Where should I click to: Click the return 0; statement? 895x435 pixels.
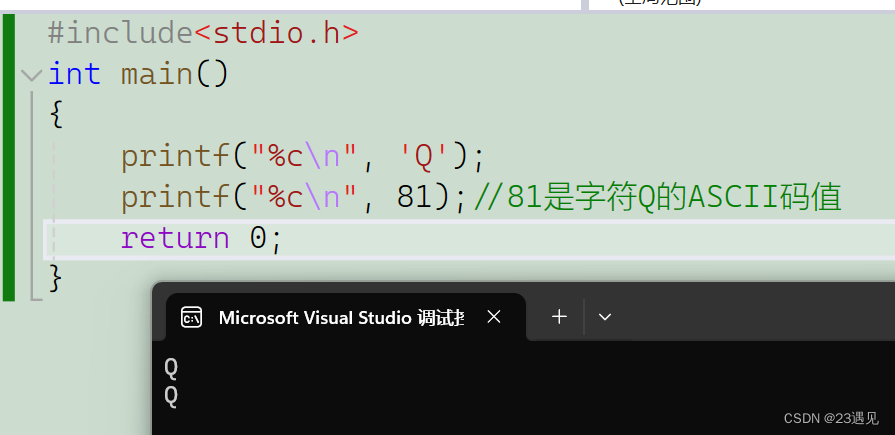[x=201, y=239]
